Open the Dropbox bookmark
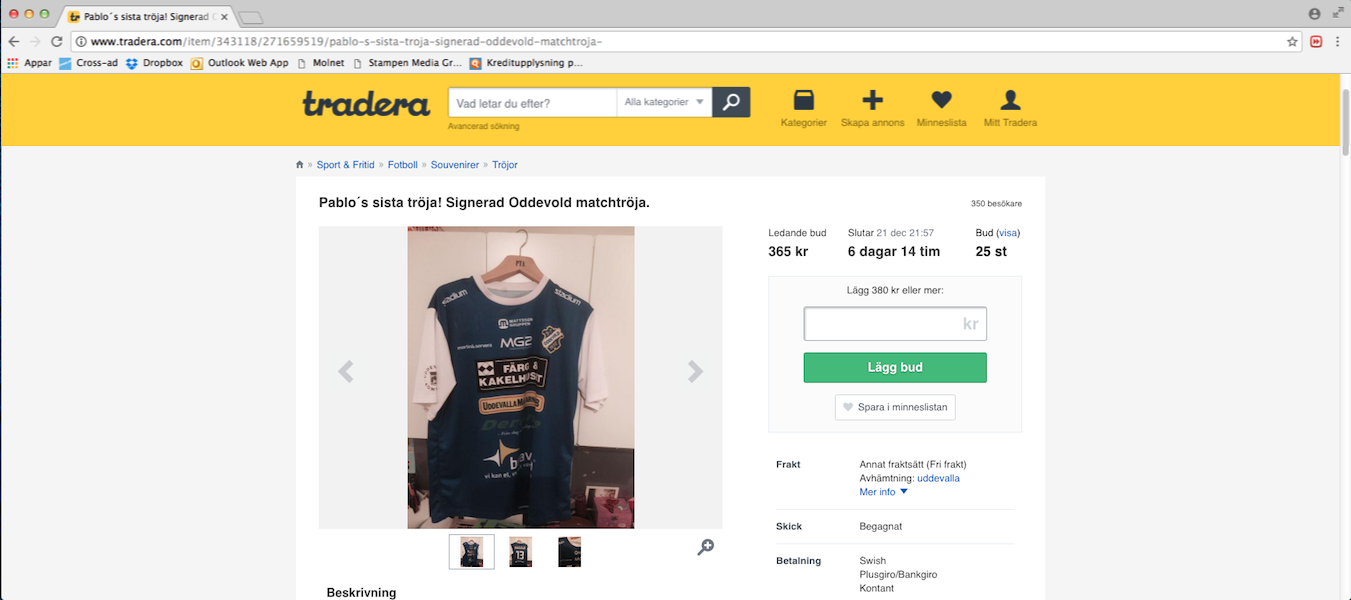 tap(153, 63)
